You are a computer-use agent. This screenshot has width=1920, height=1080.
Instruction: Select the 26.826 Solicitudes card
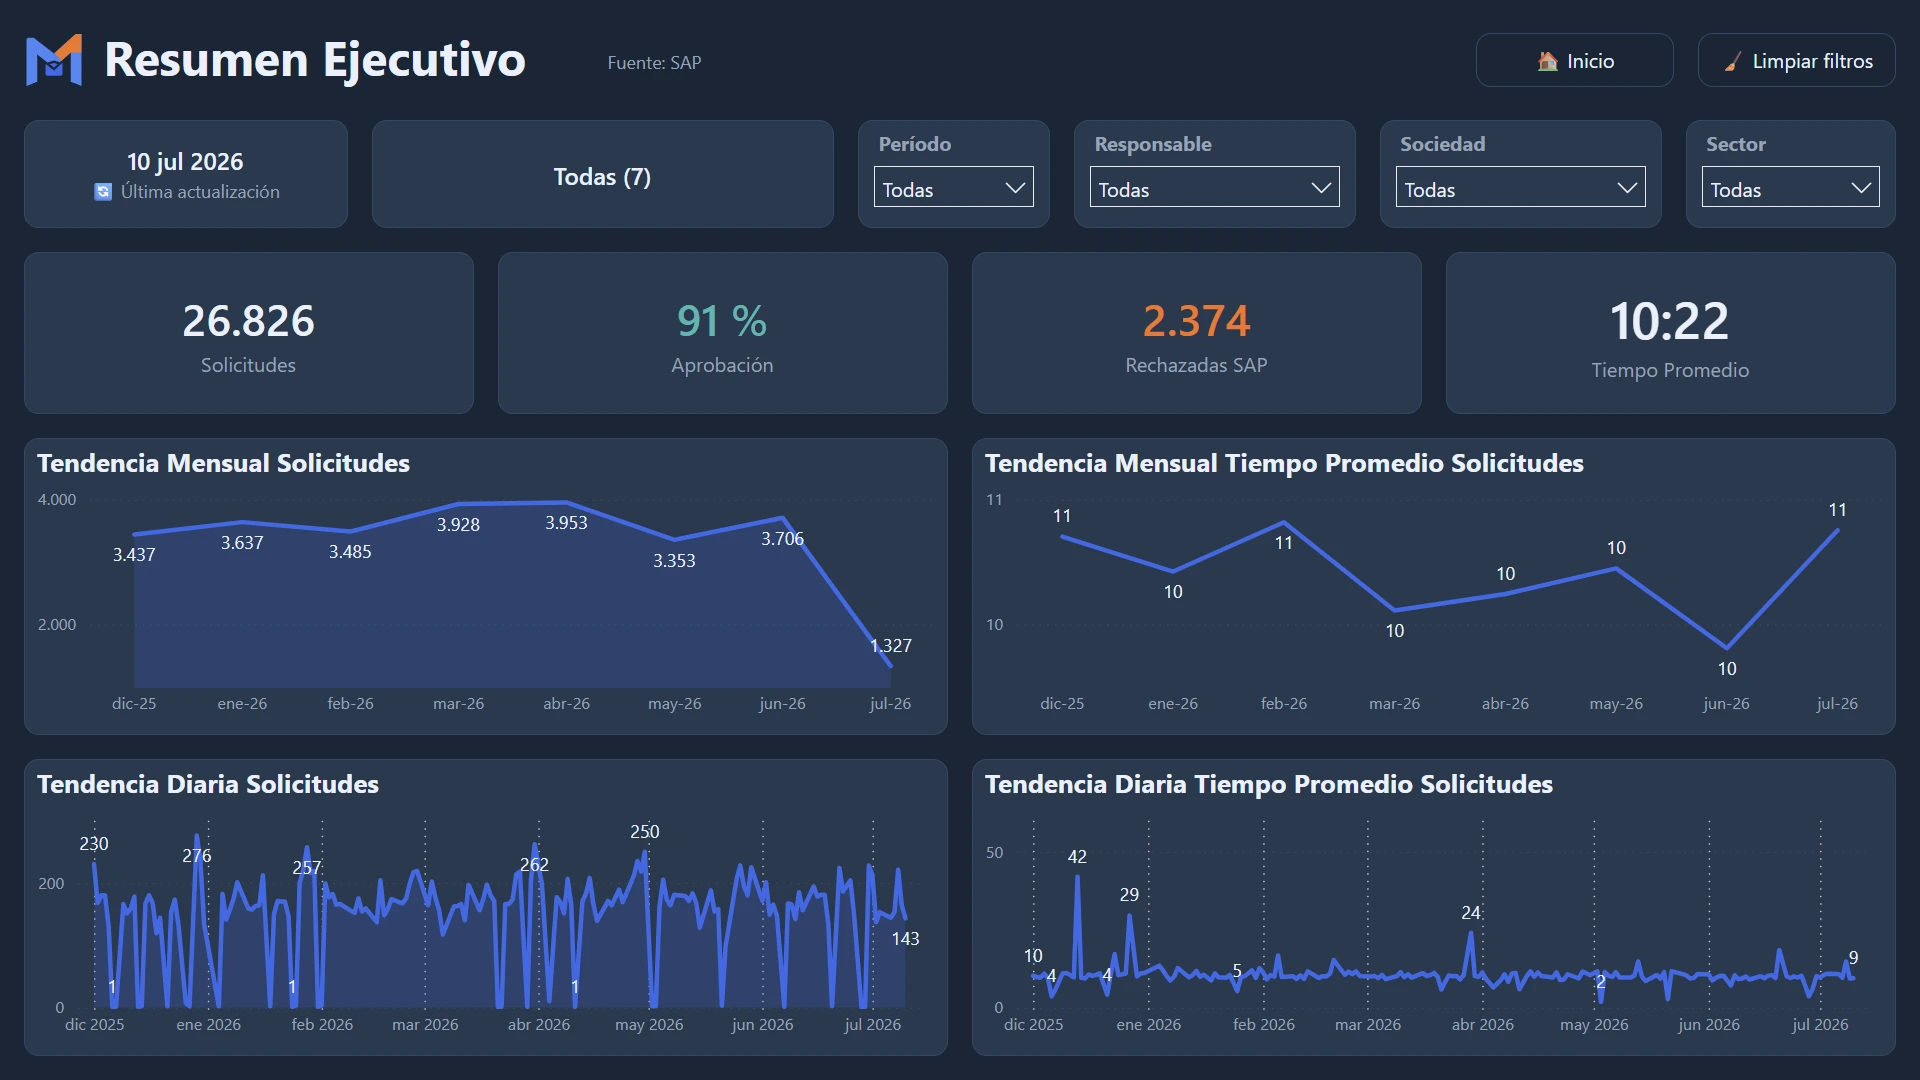click(x=249, y=333)
